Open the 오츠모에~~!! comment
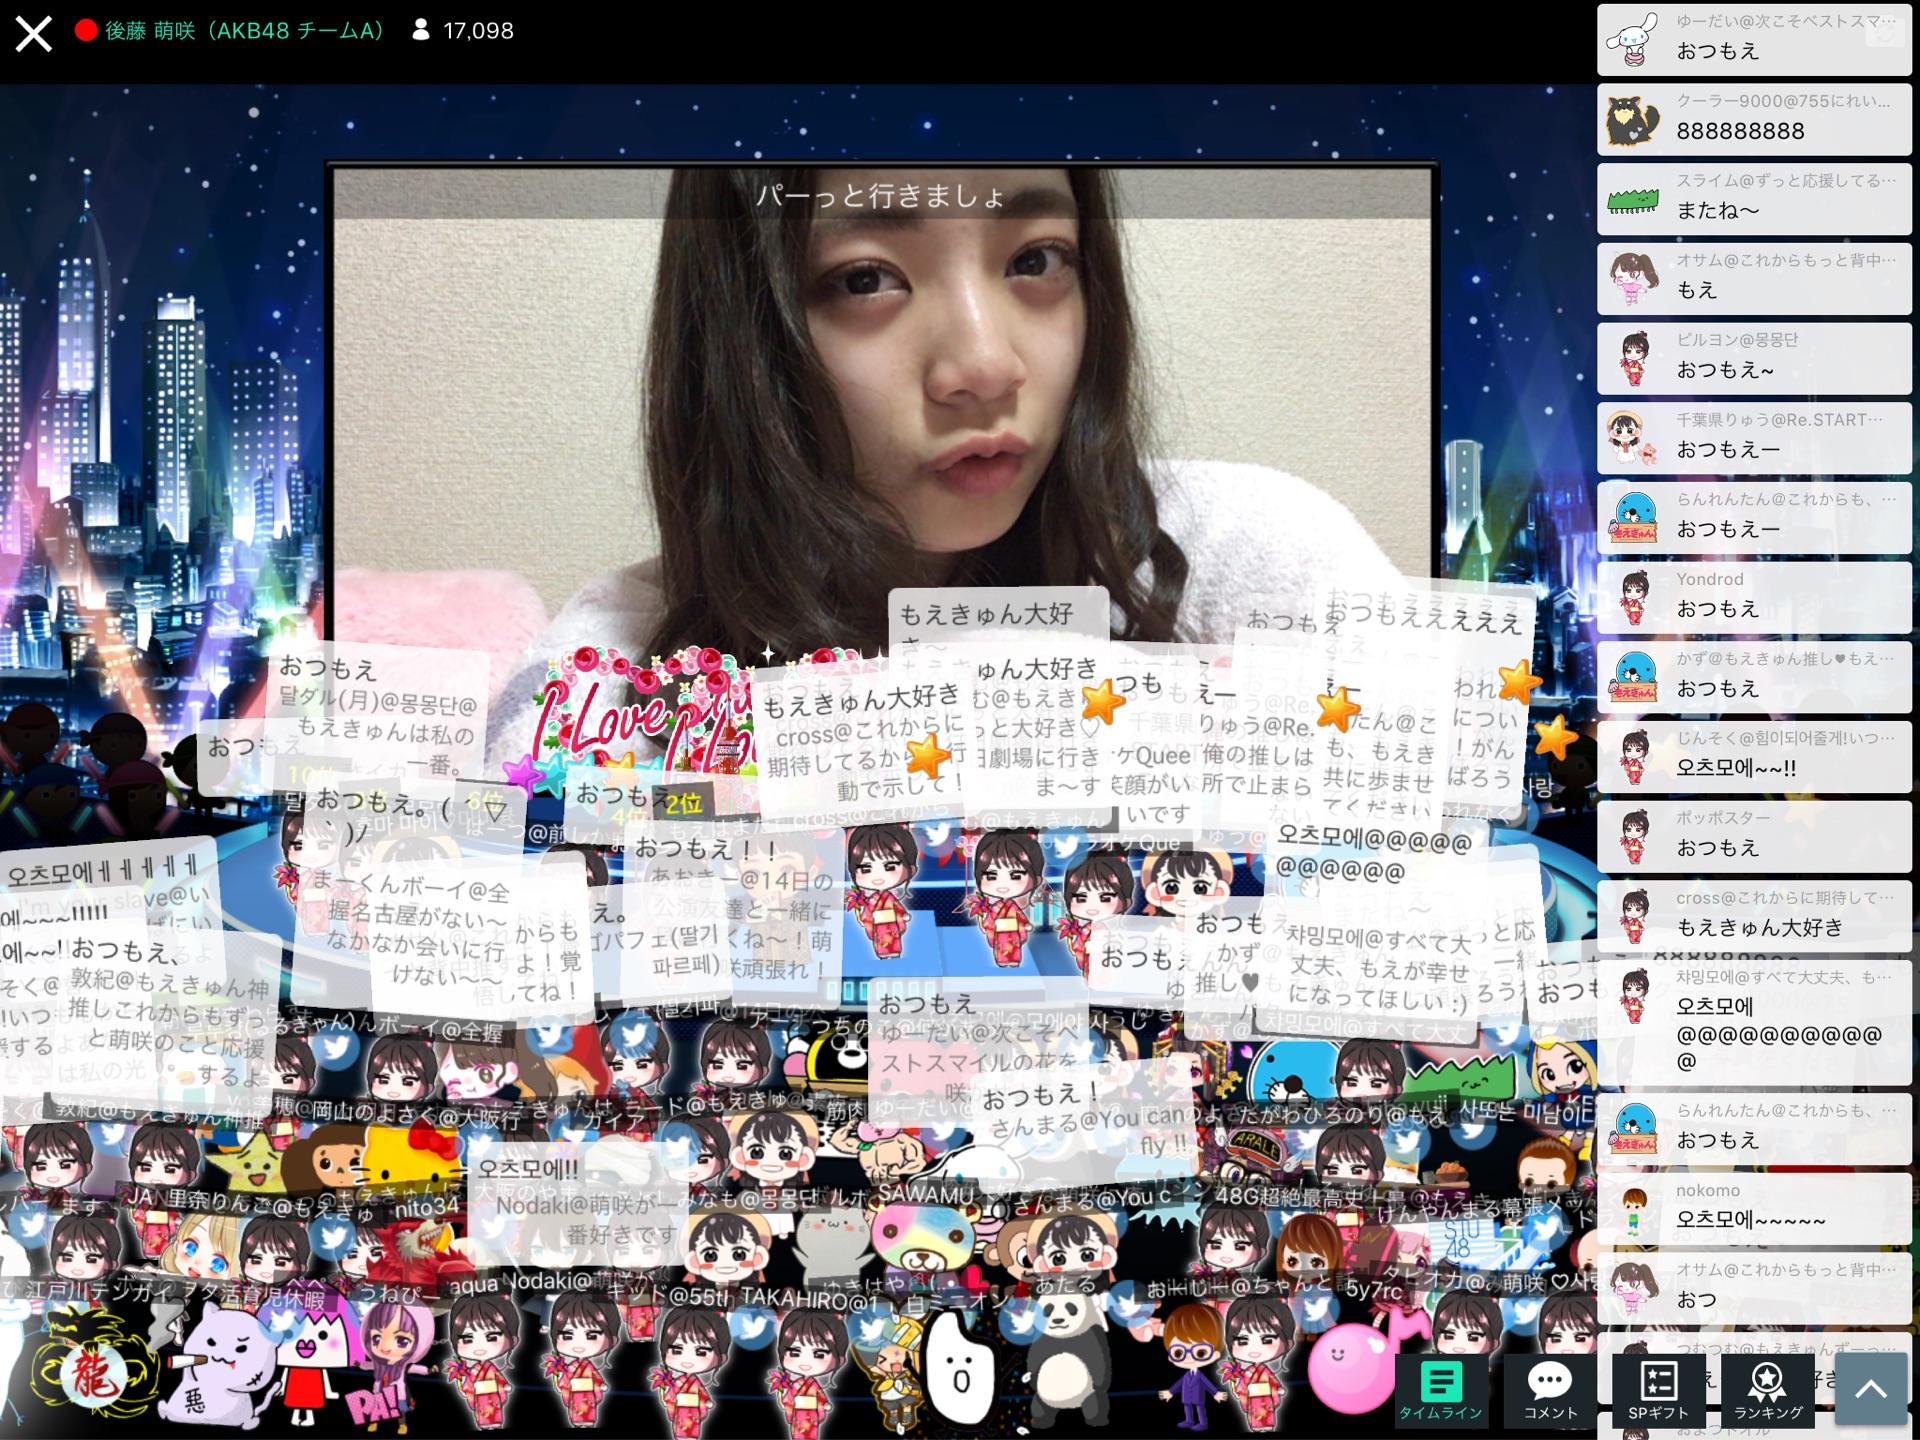The height and width of the screenshot is (1440, 1920). click(x=1754, y=757)
